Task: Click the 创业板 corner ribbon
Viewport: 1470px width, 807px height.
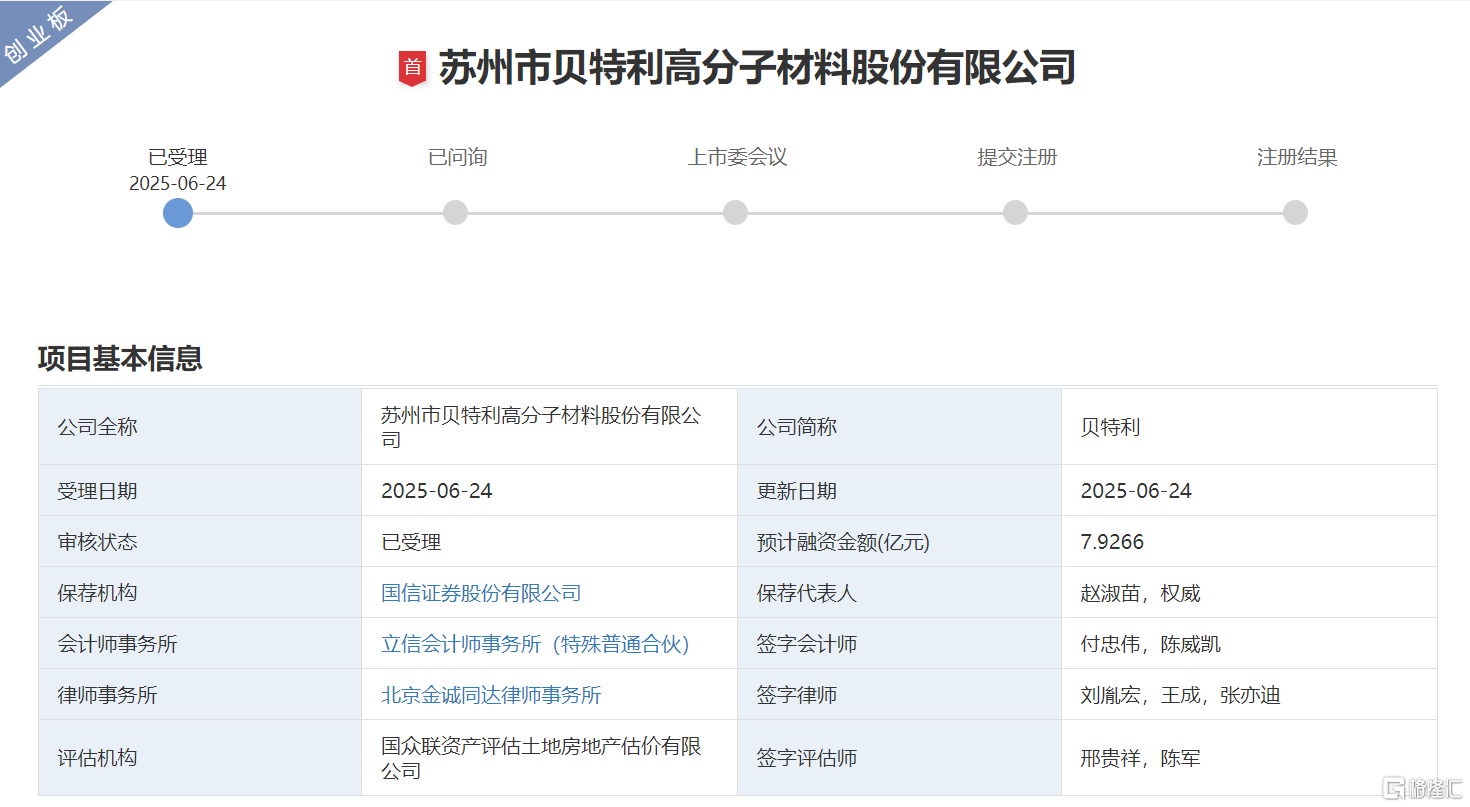Action: point(40,38)
